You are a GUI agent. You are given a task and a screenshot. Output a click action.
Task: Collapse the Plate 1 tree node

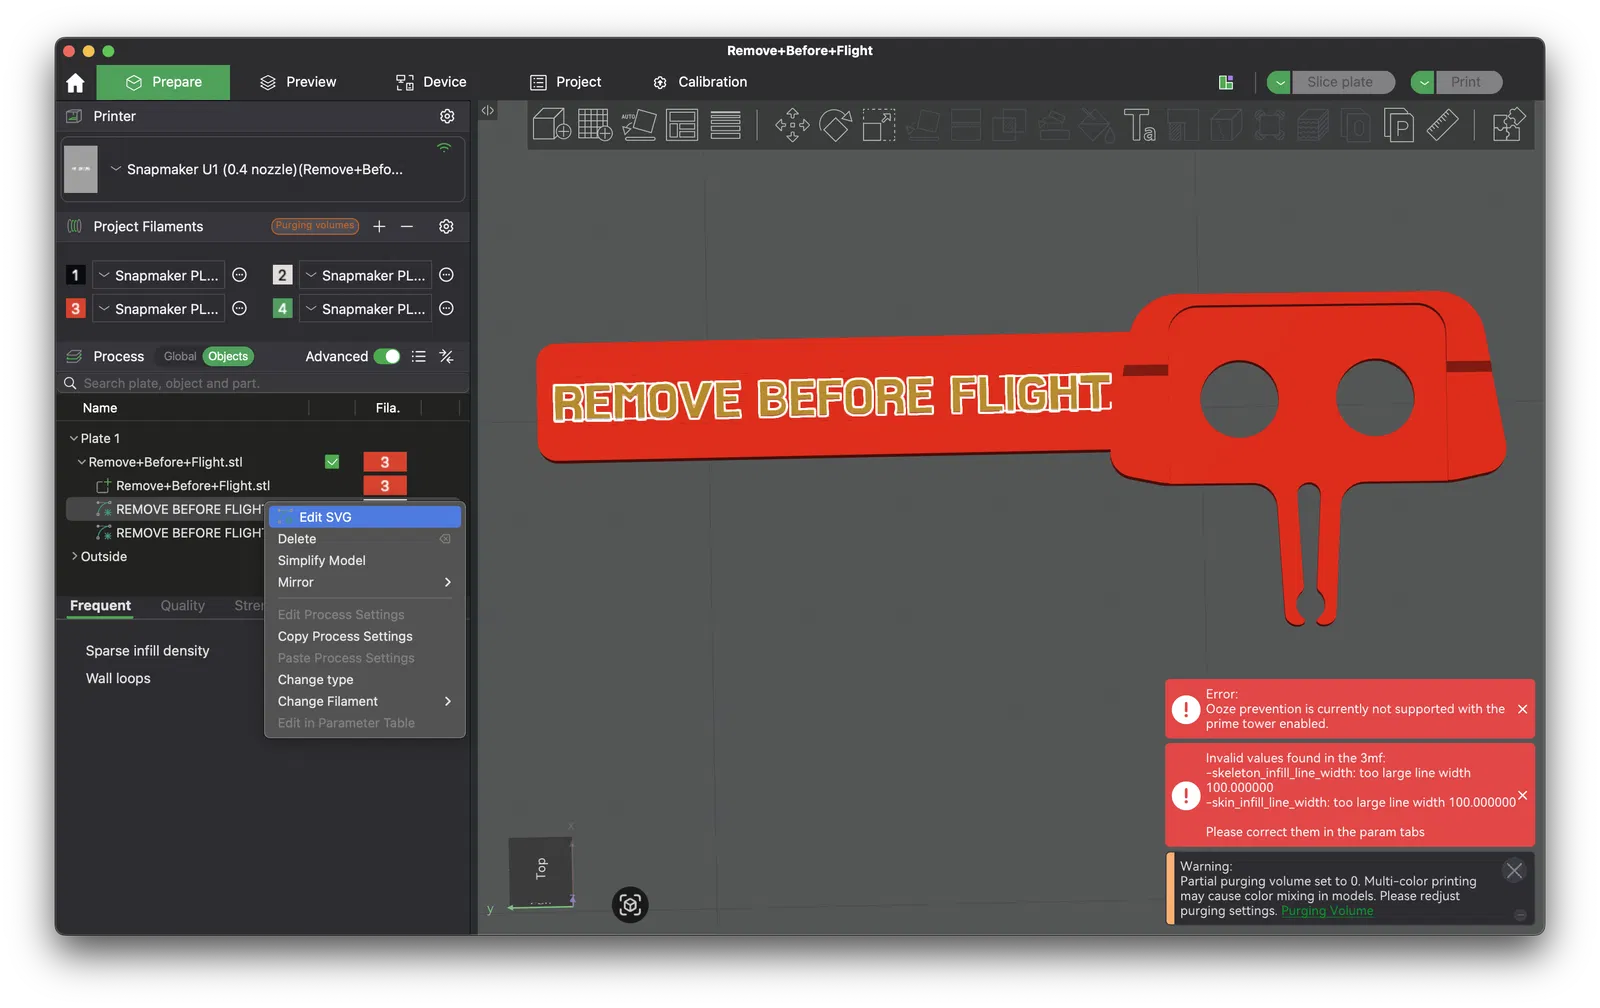[74, 438]
